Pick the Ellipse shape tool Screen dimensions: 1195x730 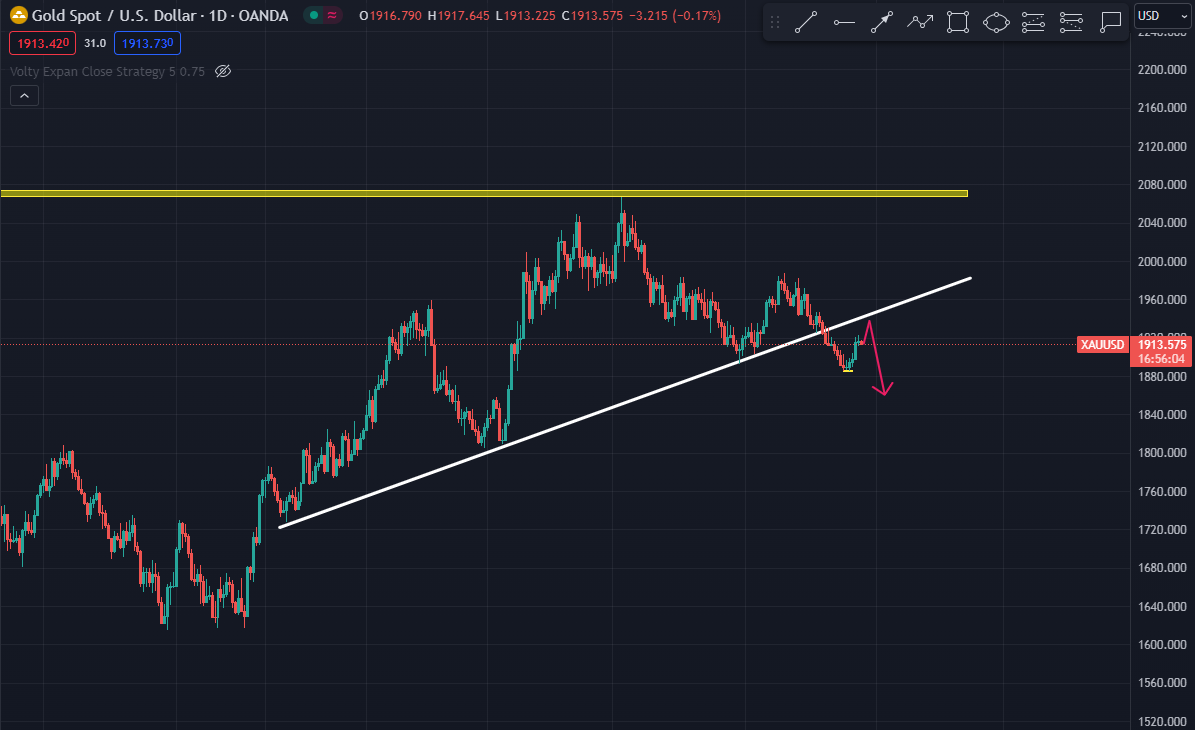[995, 22]
